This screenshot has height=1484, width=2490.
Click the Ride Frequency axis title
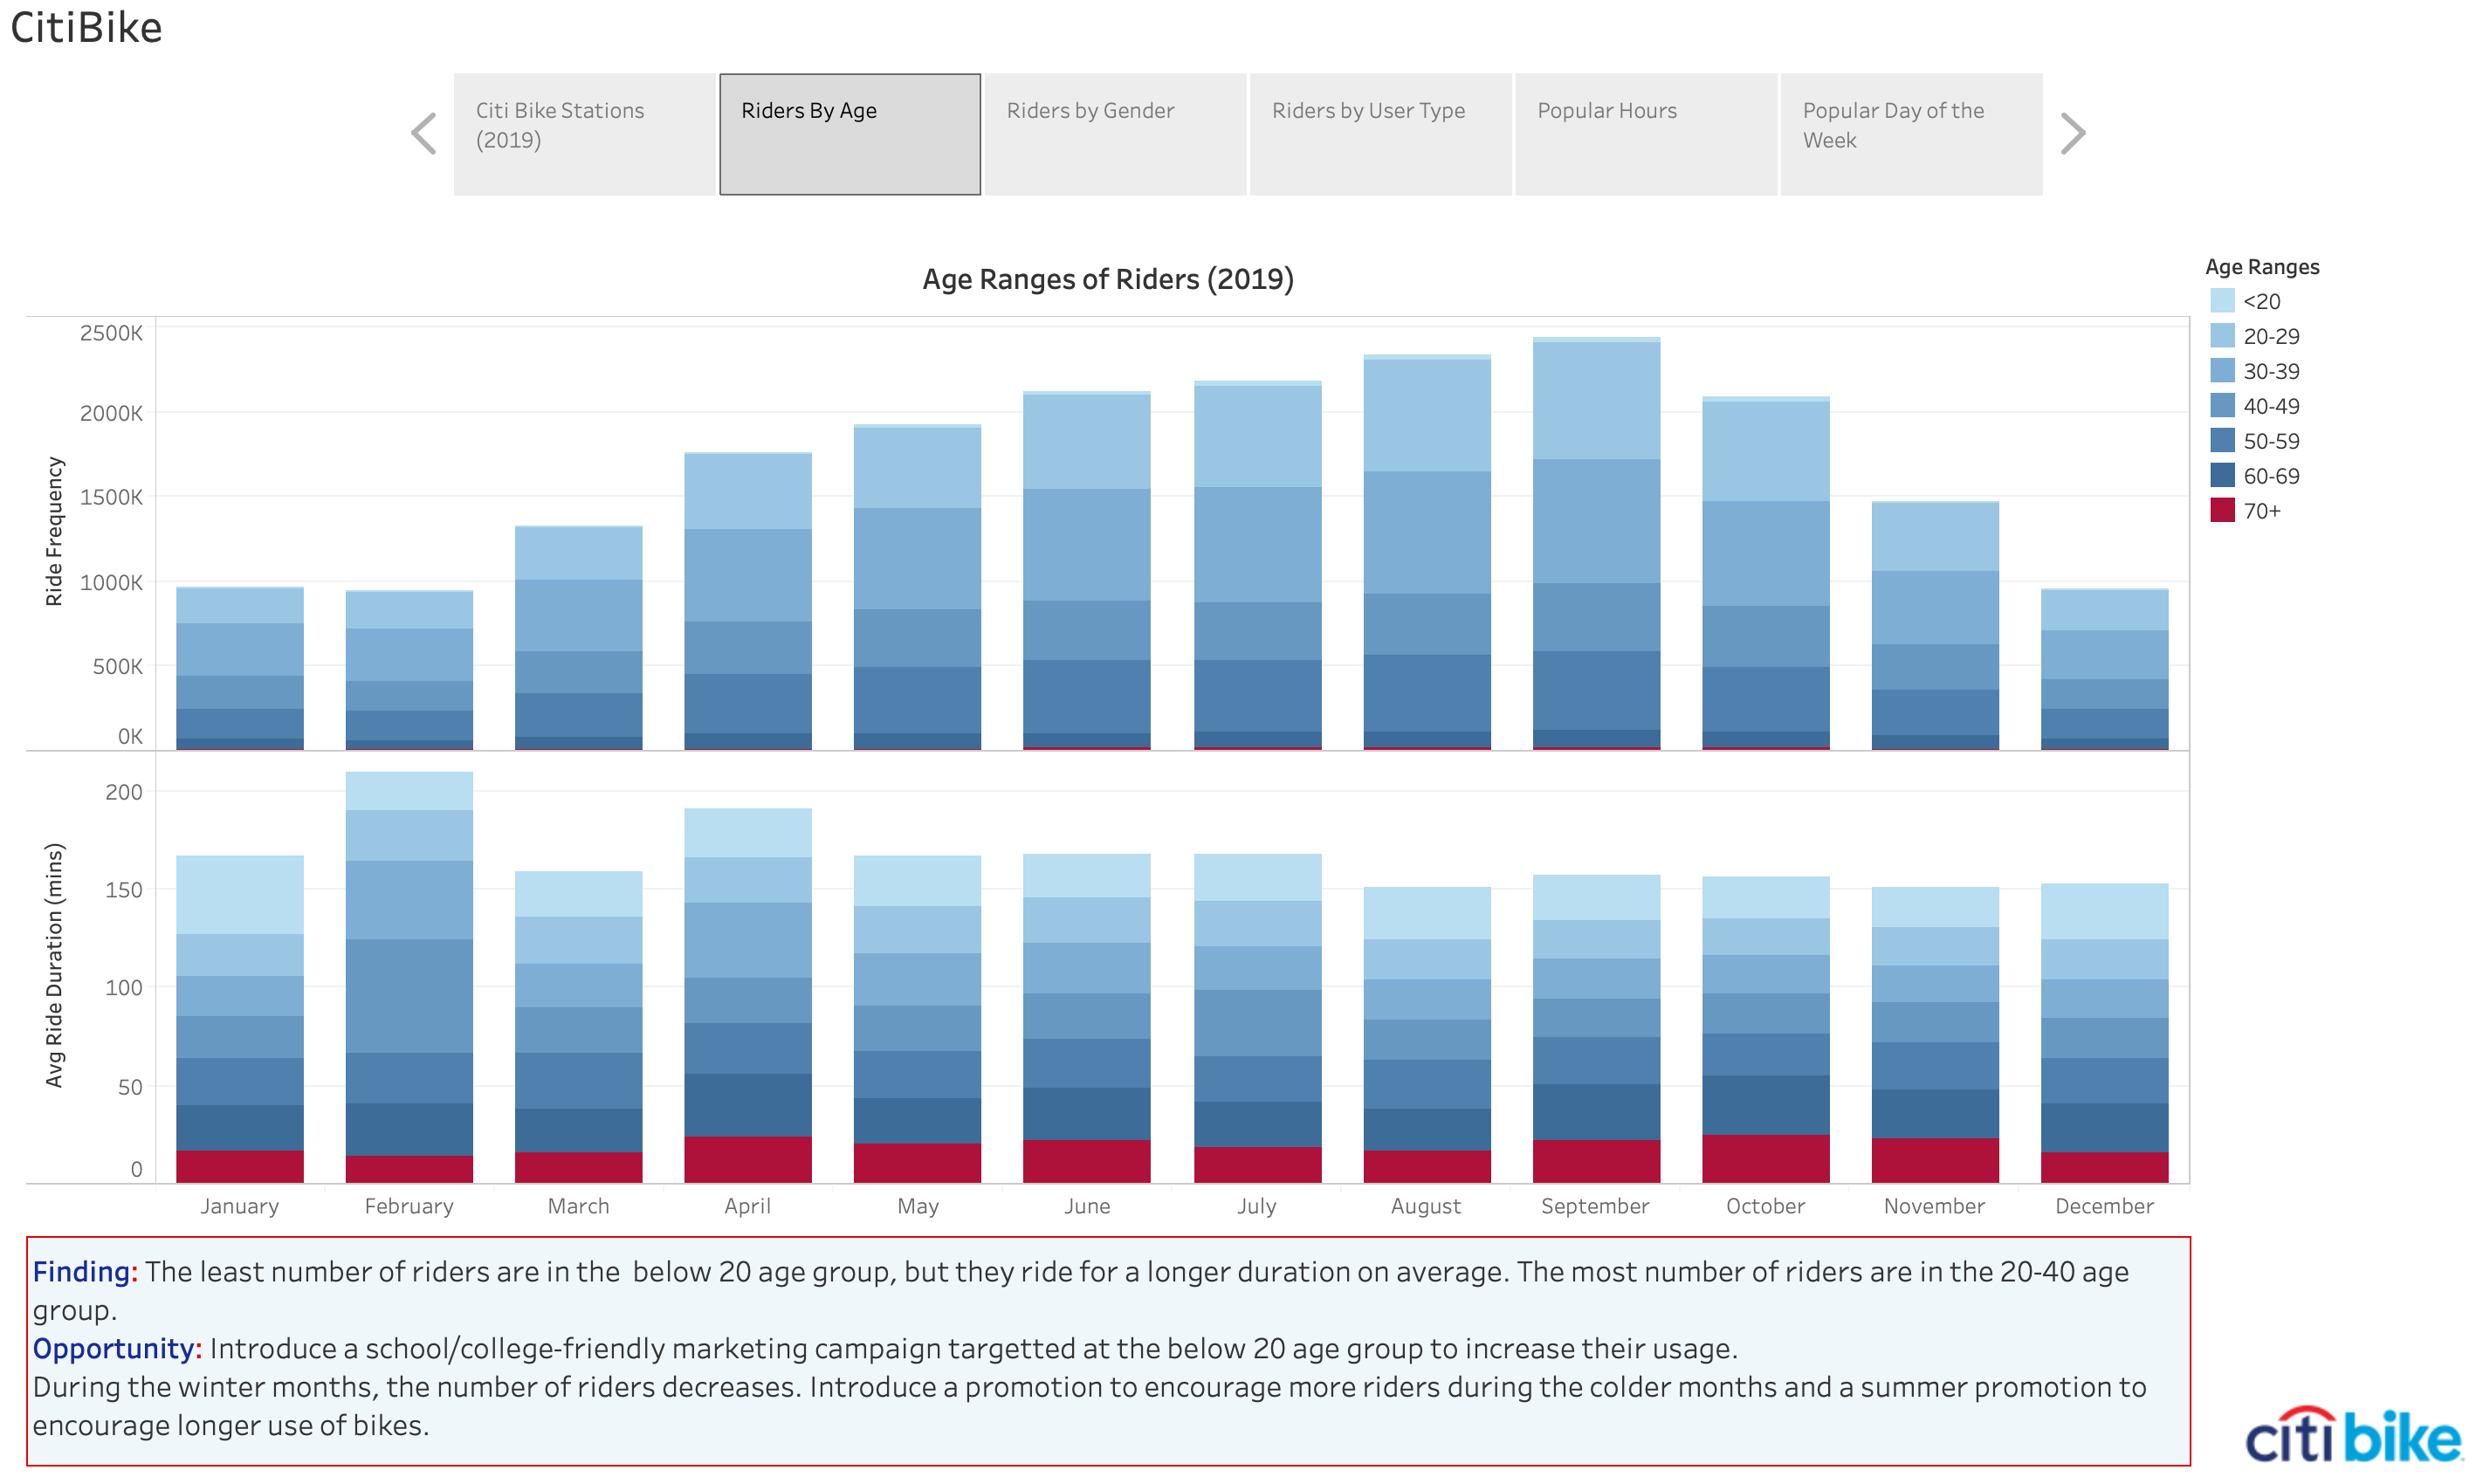click(x=54, y=532)
